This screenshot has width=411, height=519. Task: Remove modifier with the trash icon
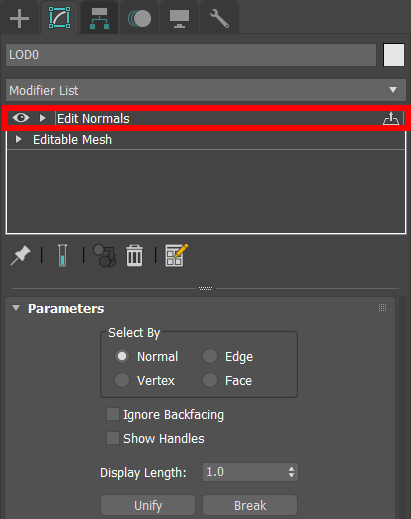(134, 256)
